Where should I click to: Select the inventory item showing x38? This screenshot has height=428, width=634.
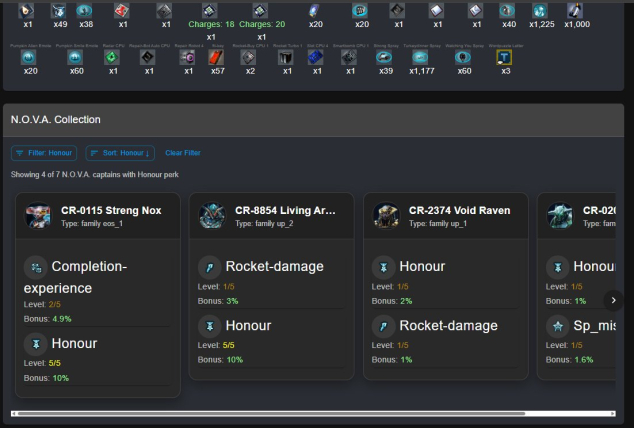pos(86,11)
